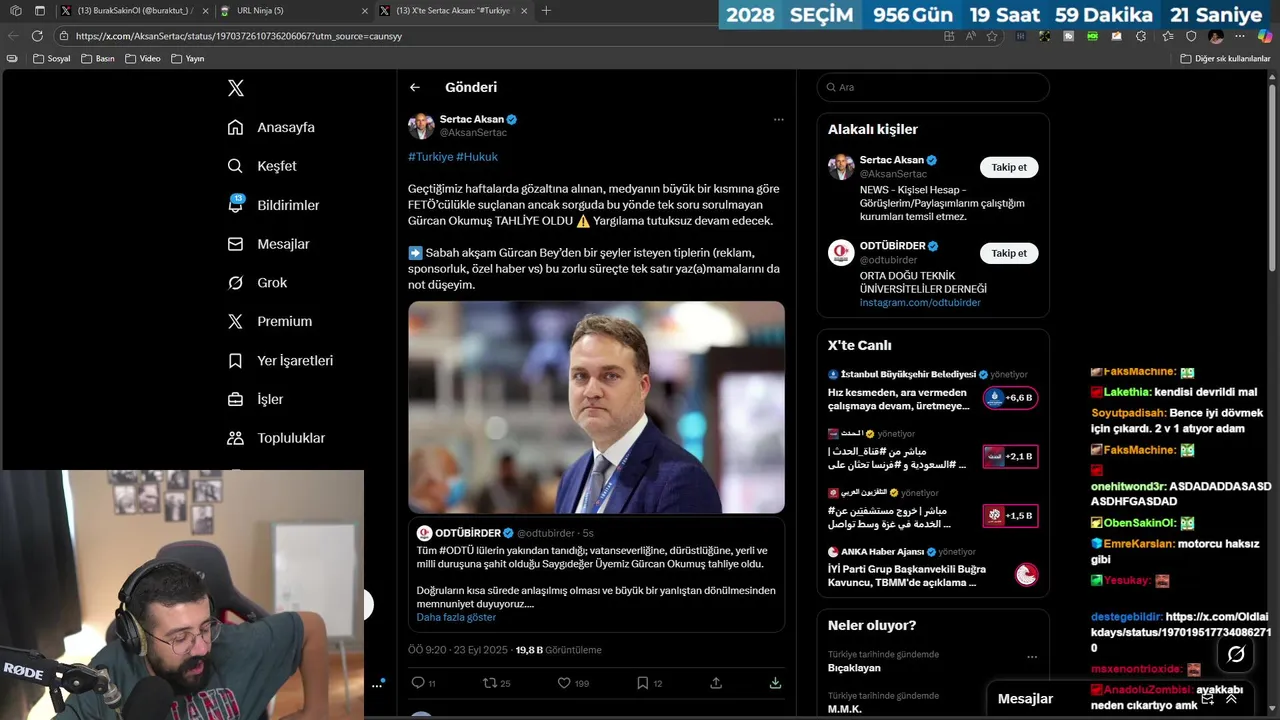Screen dimensions: 1280x720
Task: Click the download icon under the post
Action: pos(775,683)
